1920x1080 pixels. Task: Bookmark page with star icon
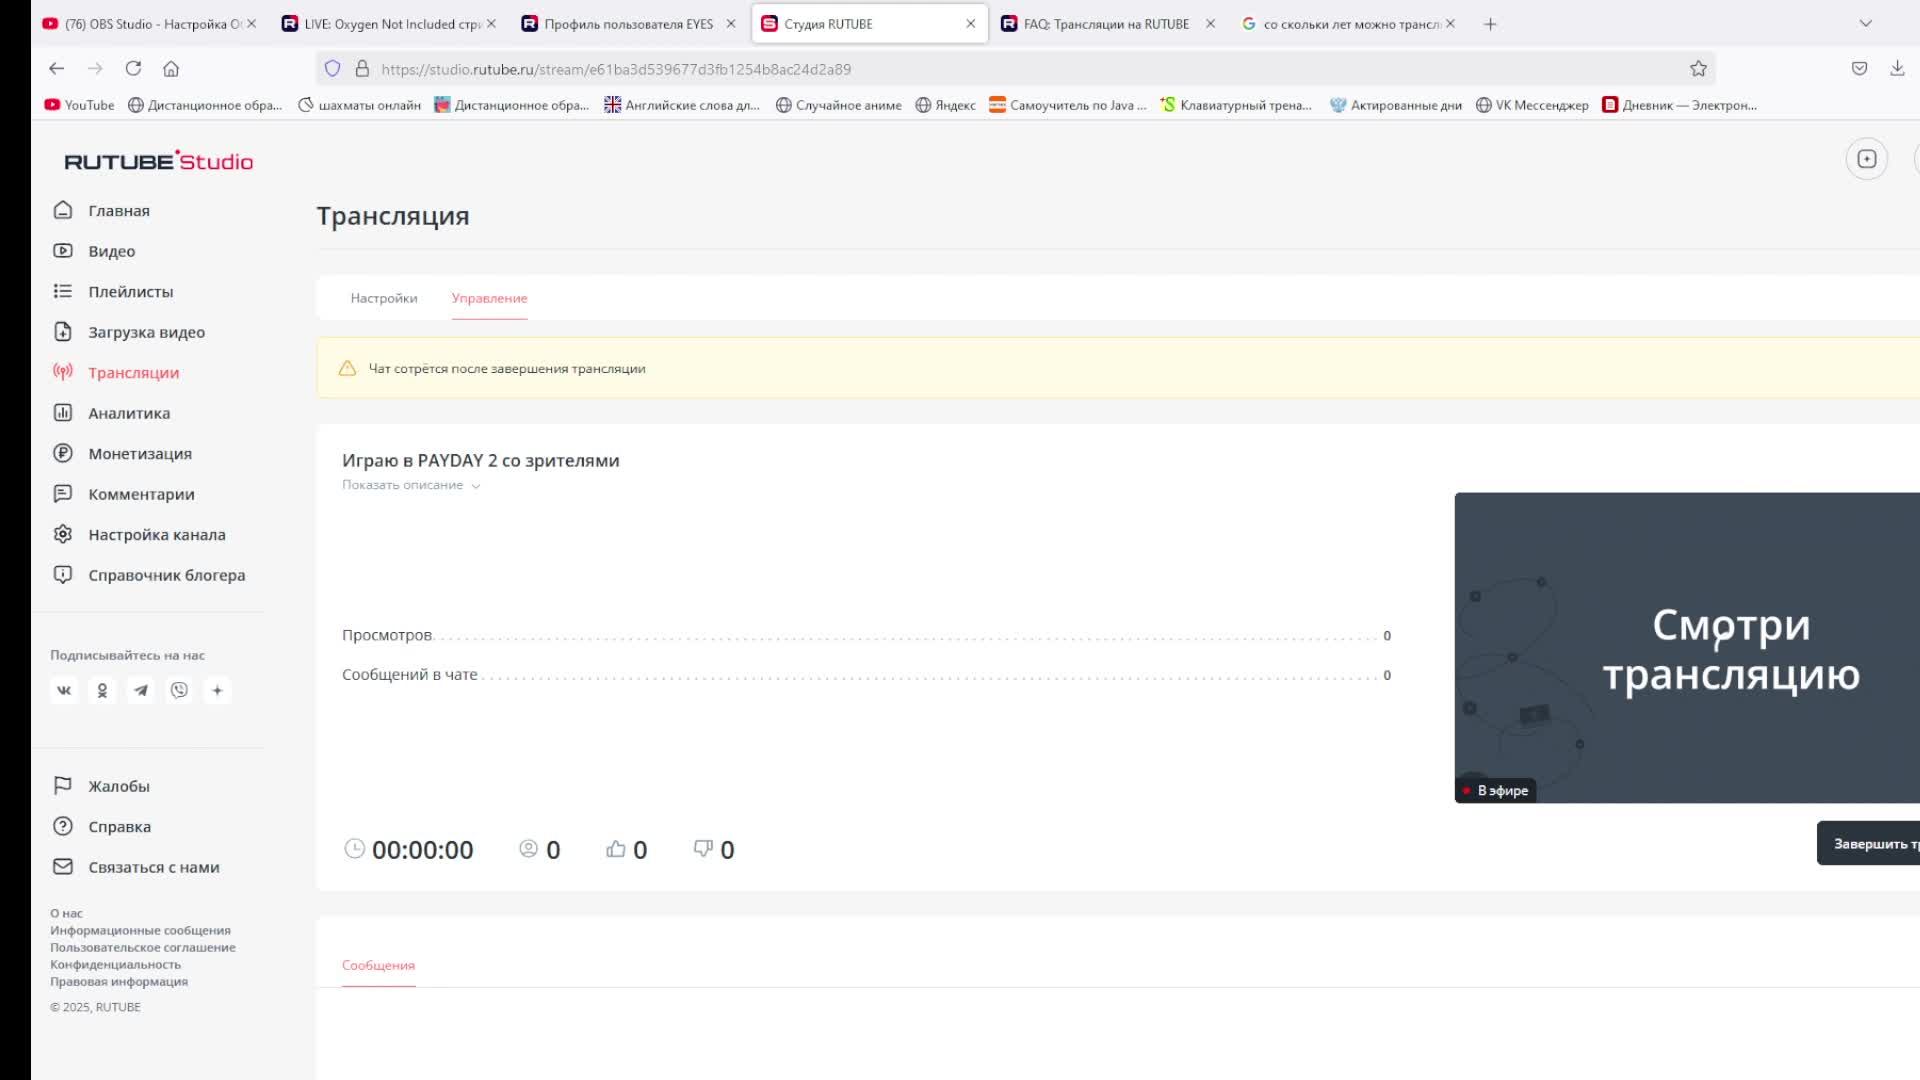click(x=1698, y=69)
